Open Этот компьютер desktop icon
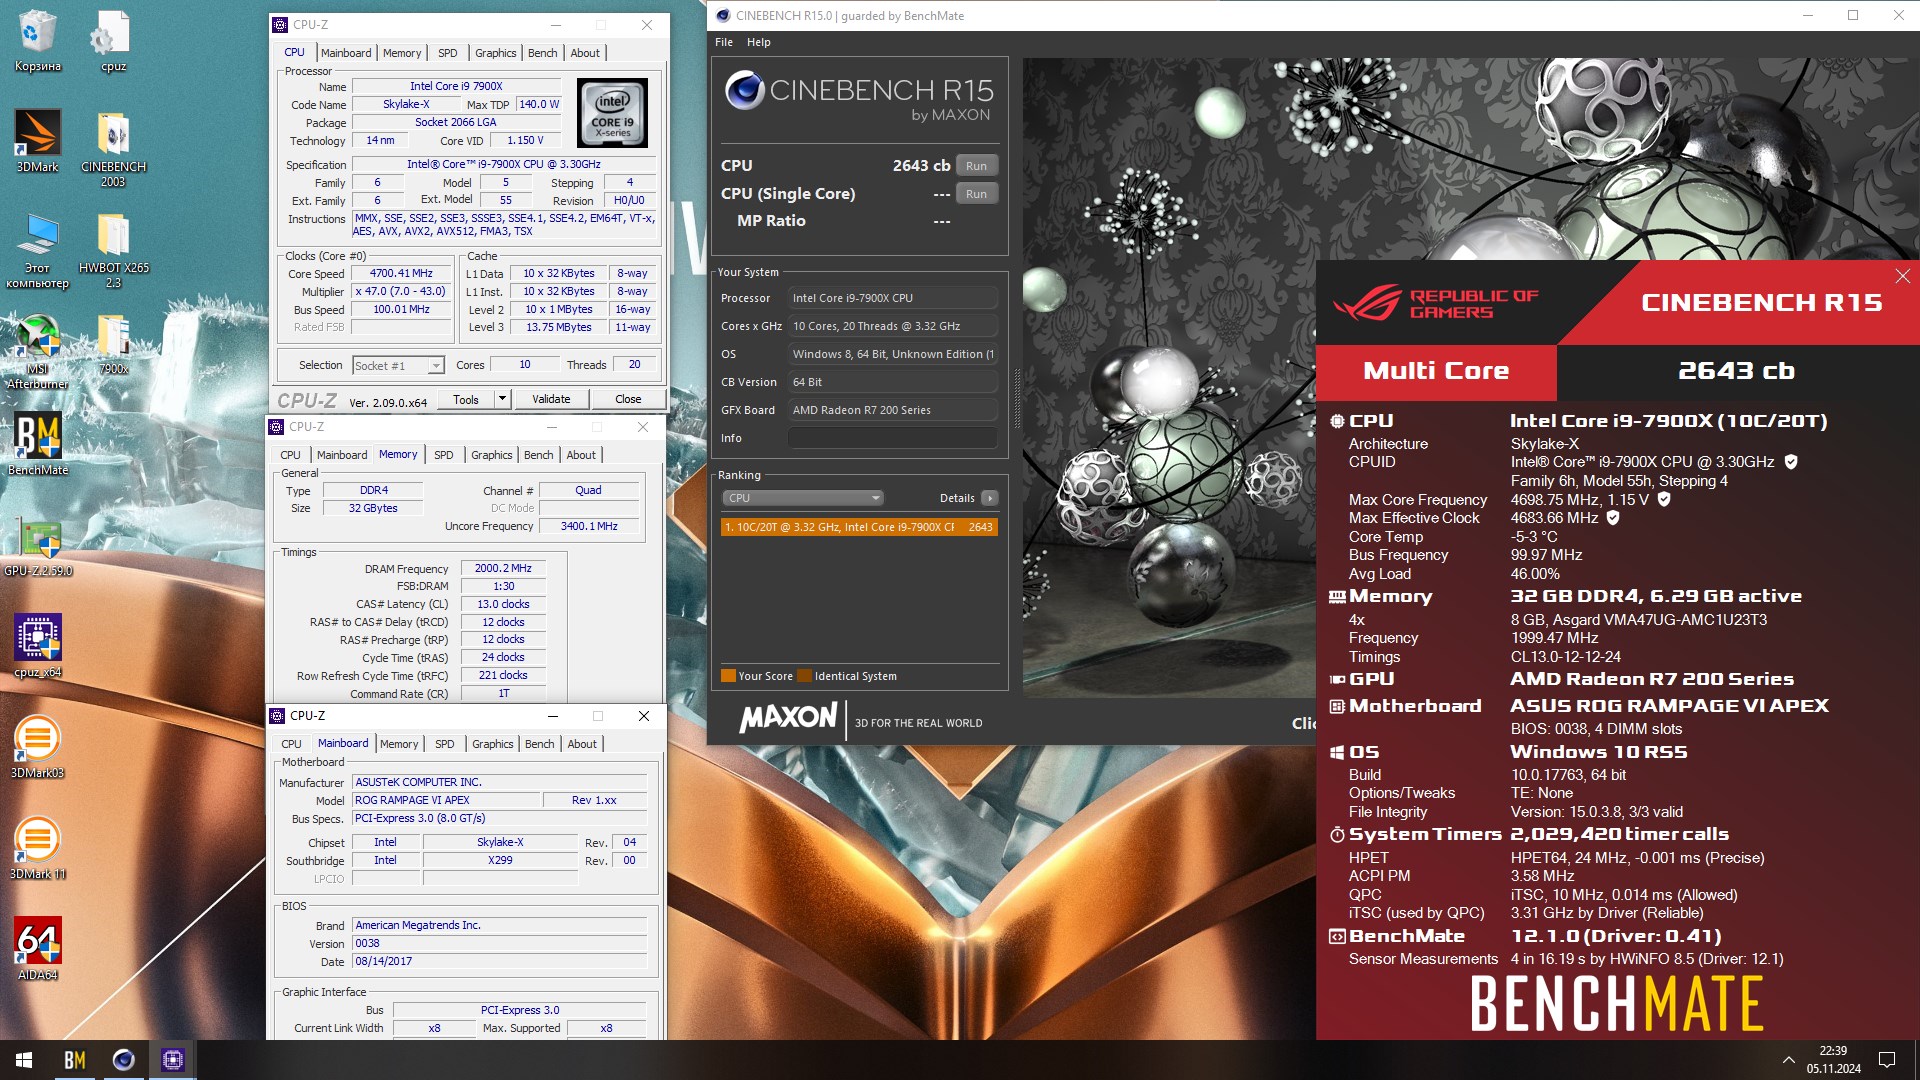The image size is (1920, 1080). tap(37, 250)
